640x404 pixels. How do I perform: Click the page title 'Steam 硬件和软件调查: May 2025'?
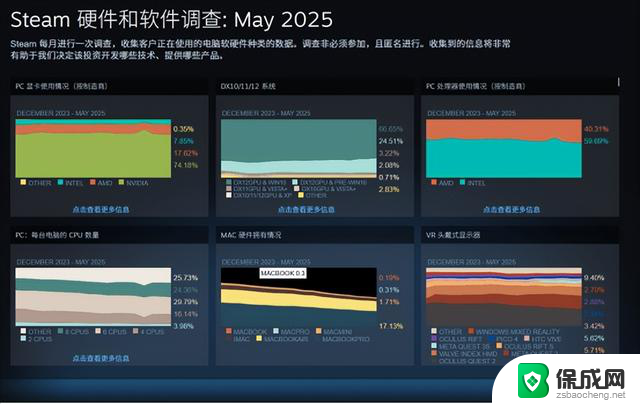171,20
